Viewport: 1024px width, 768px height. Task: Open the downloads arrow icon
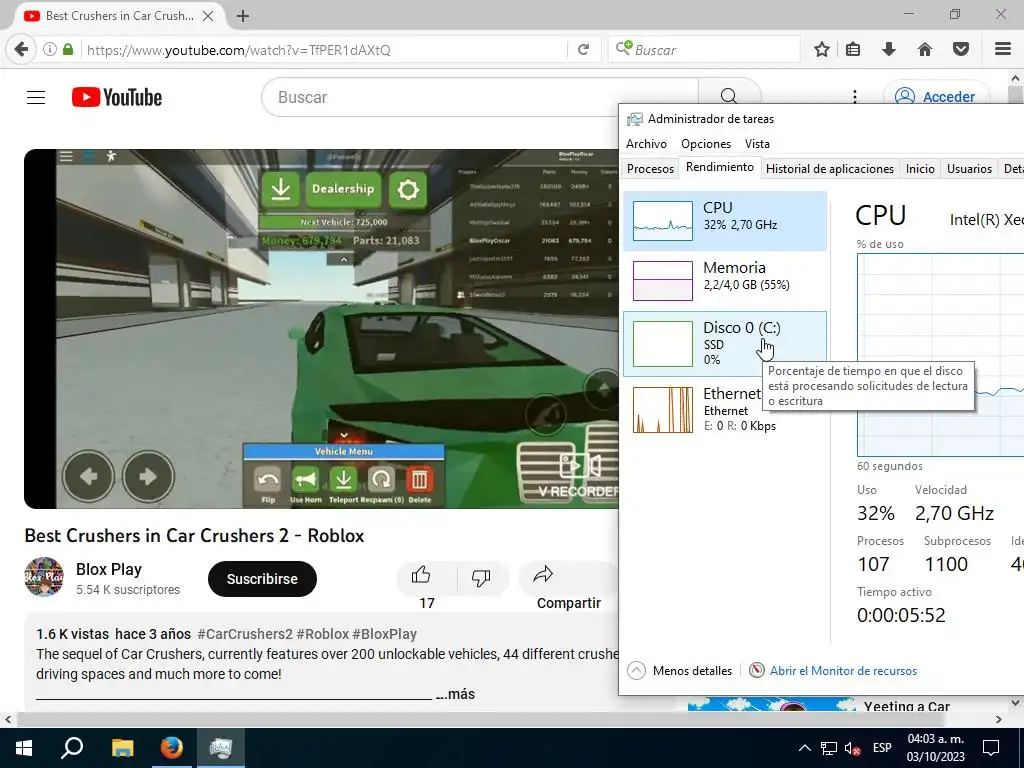click(888, 50)
